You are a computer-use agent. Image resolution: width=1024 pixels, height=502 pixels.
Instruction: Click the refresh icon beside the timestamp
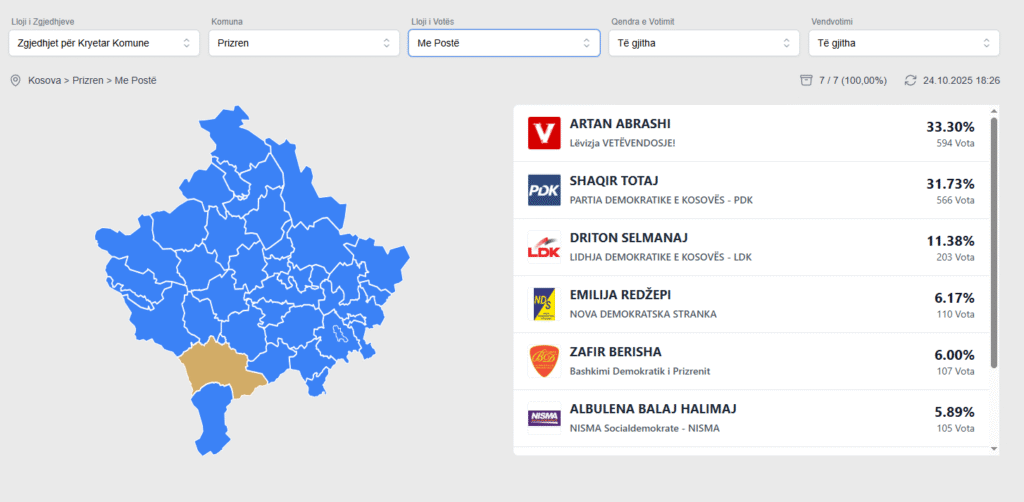(910, 80)
